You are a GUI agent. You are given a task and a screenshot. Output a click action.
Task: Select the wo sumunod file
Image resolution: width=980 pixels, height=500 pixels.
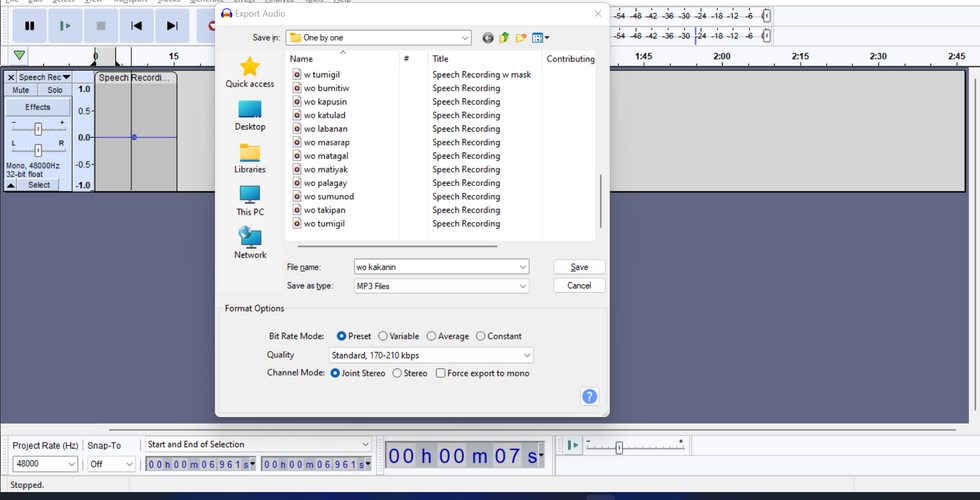(x=328, y=196)
